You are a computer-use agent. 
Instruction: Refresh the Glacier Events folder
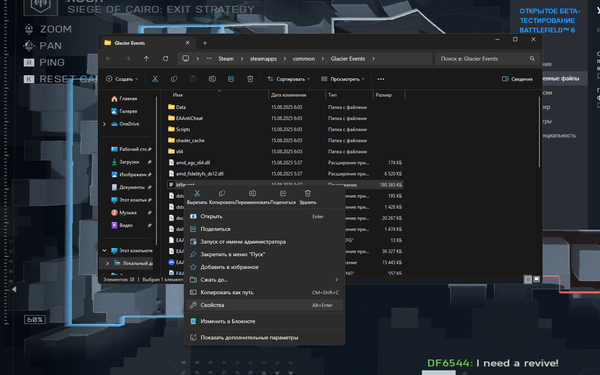(165, 59)
